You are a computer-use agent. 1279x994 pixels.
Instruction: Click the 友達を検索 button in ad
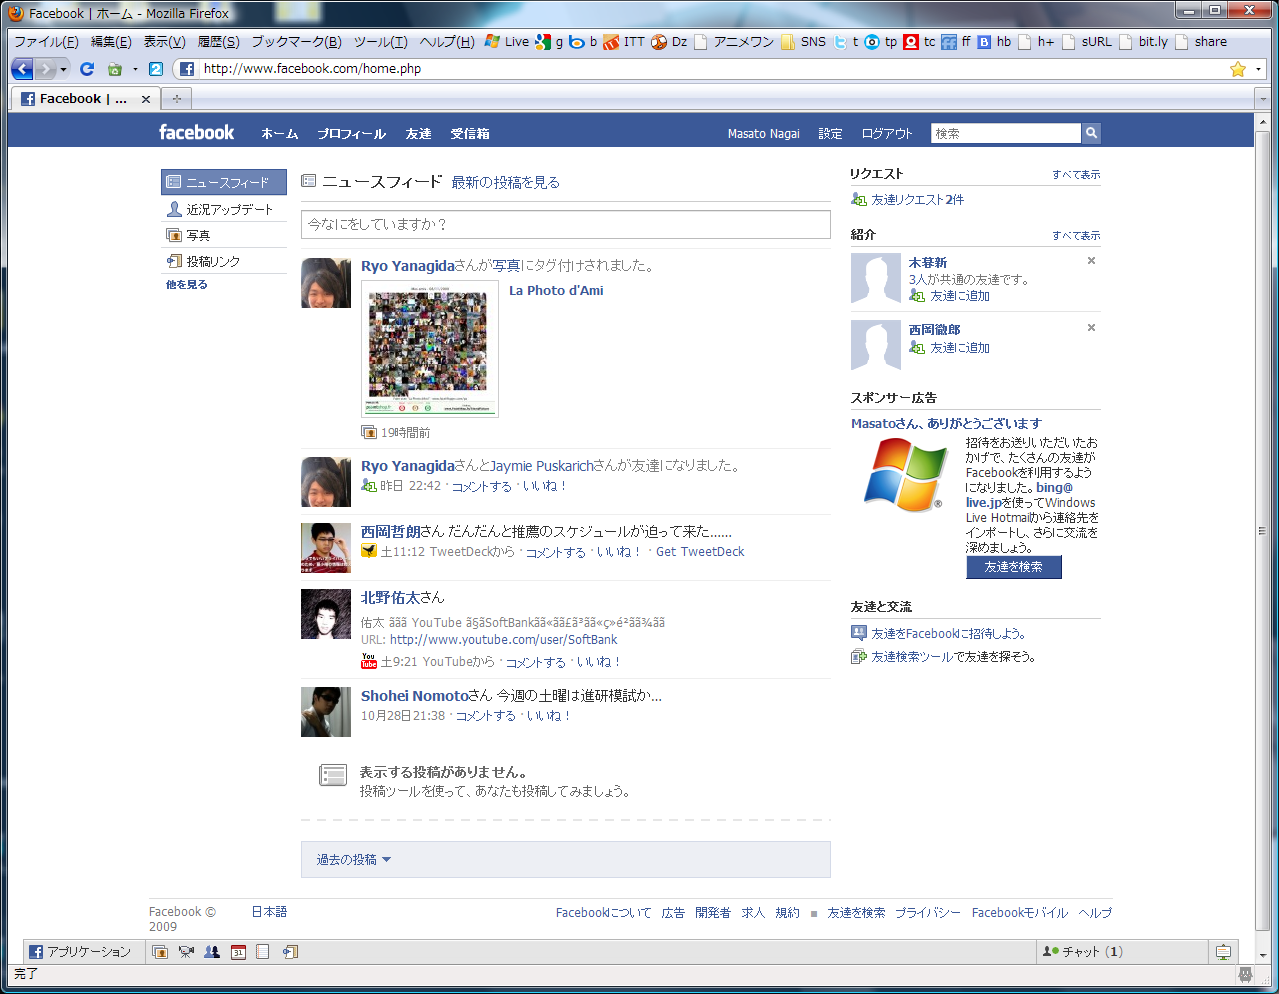1014,567
